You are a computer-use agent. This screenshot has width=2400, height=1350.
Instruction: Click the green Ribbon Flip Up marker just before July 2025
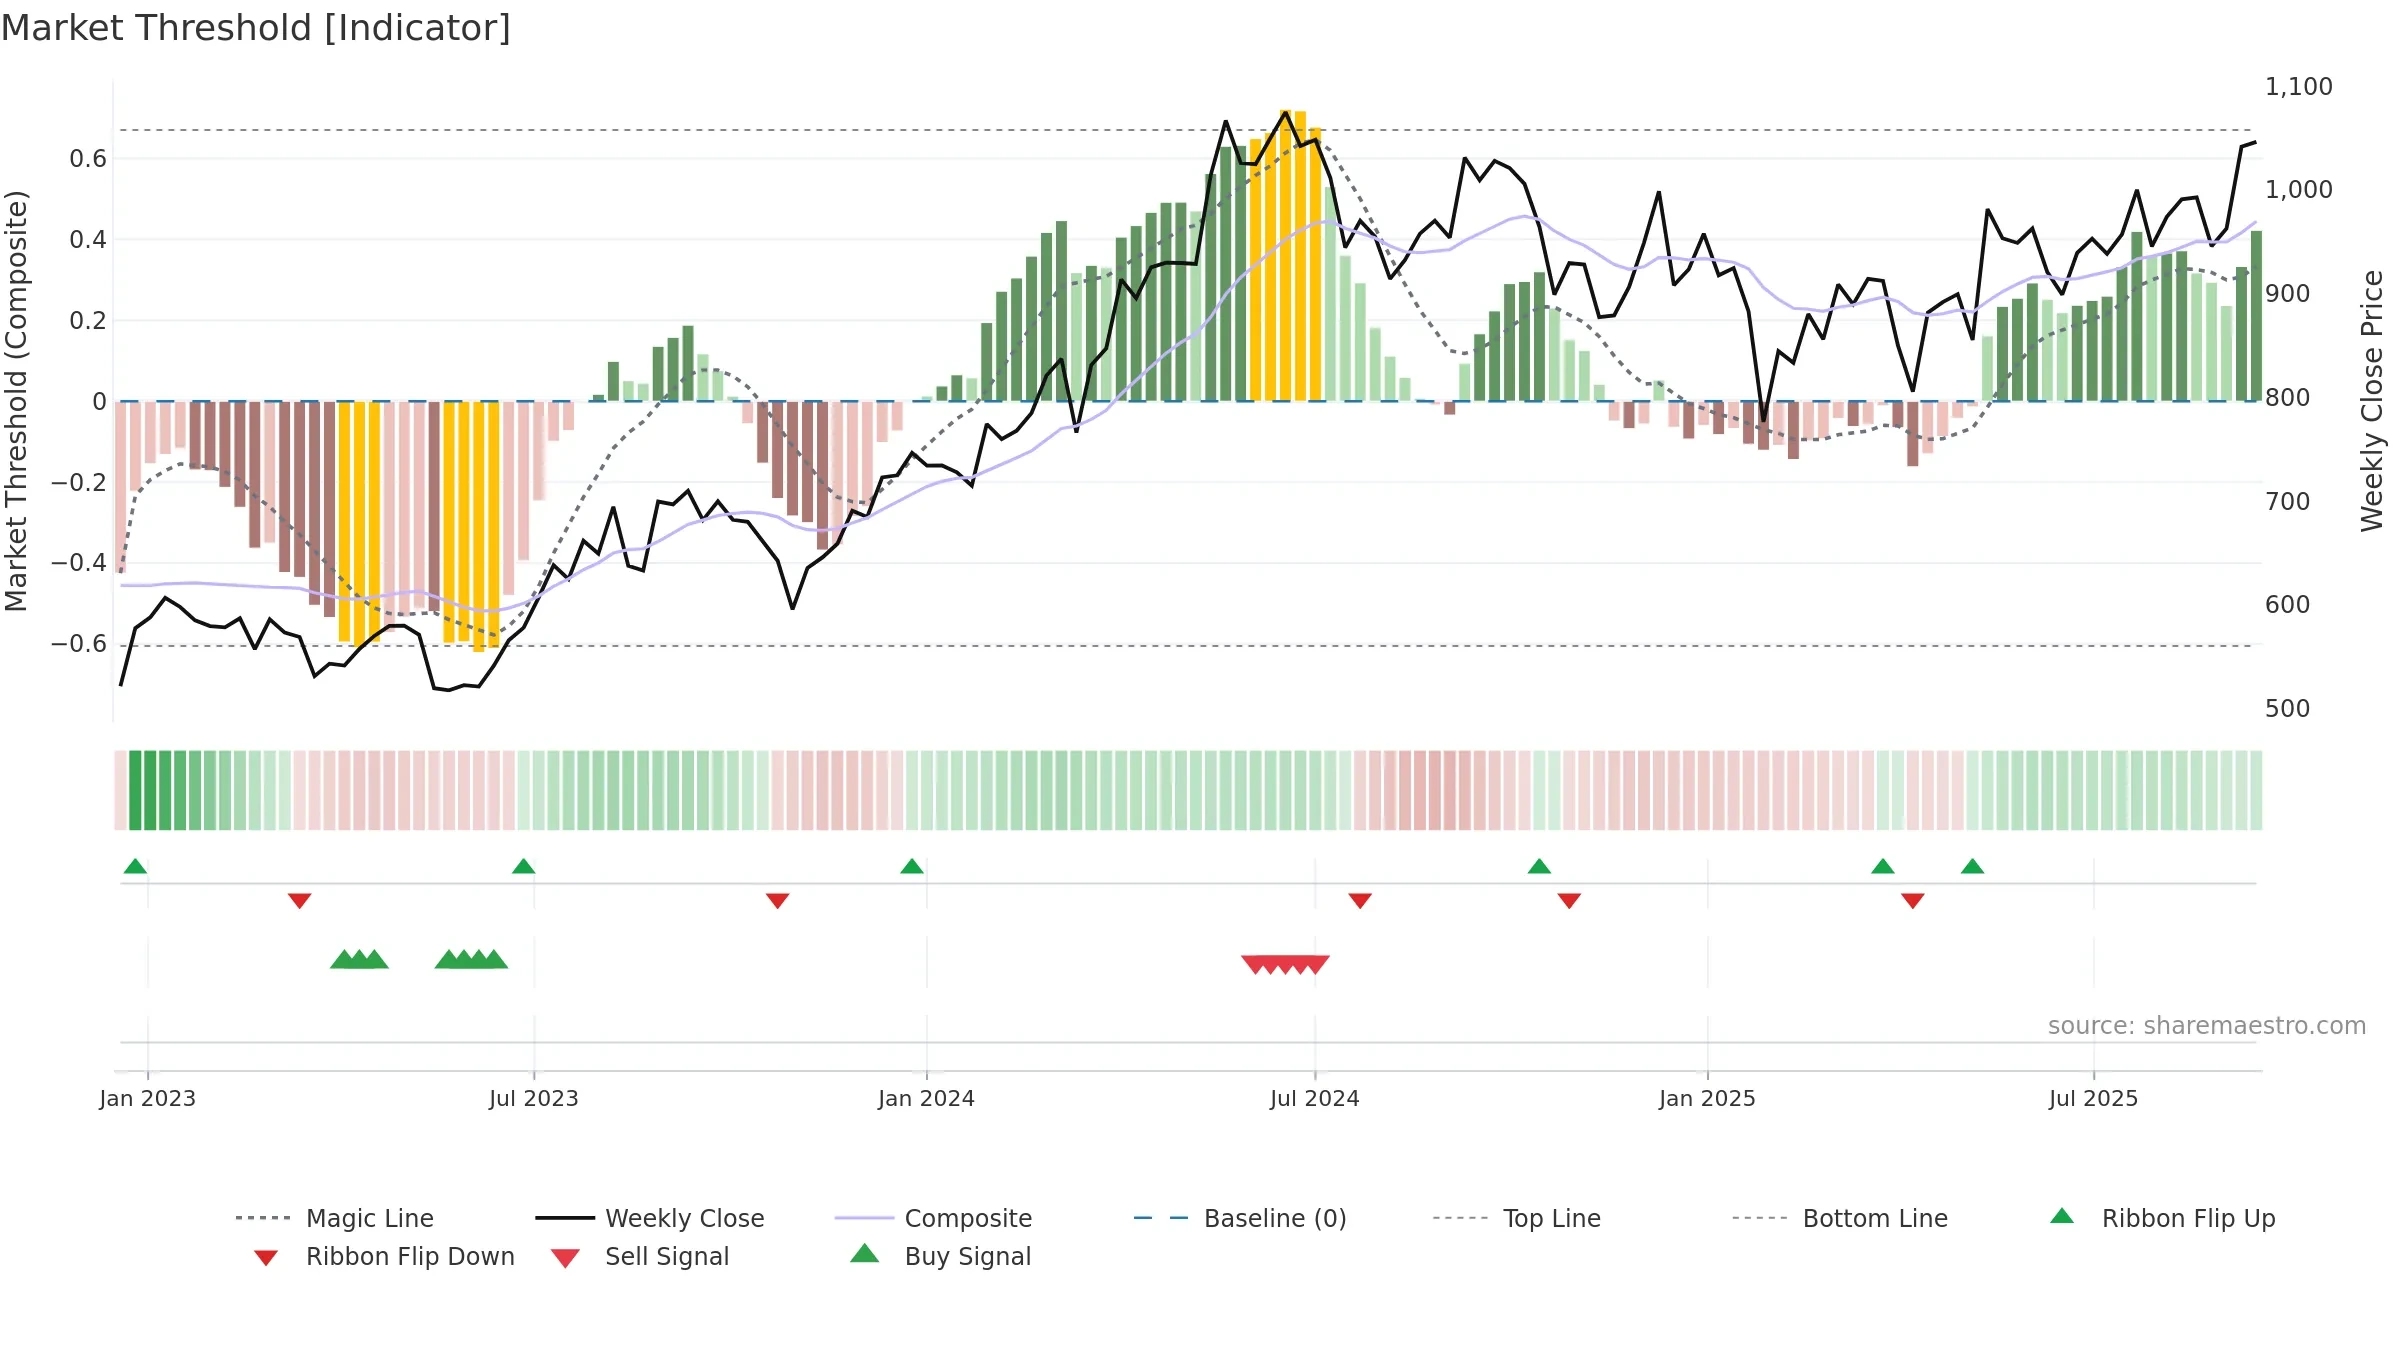[x=1972, y=866]
